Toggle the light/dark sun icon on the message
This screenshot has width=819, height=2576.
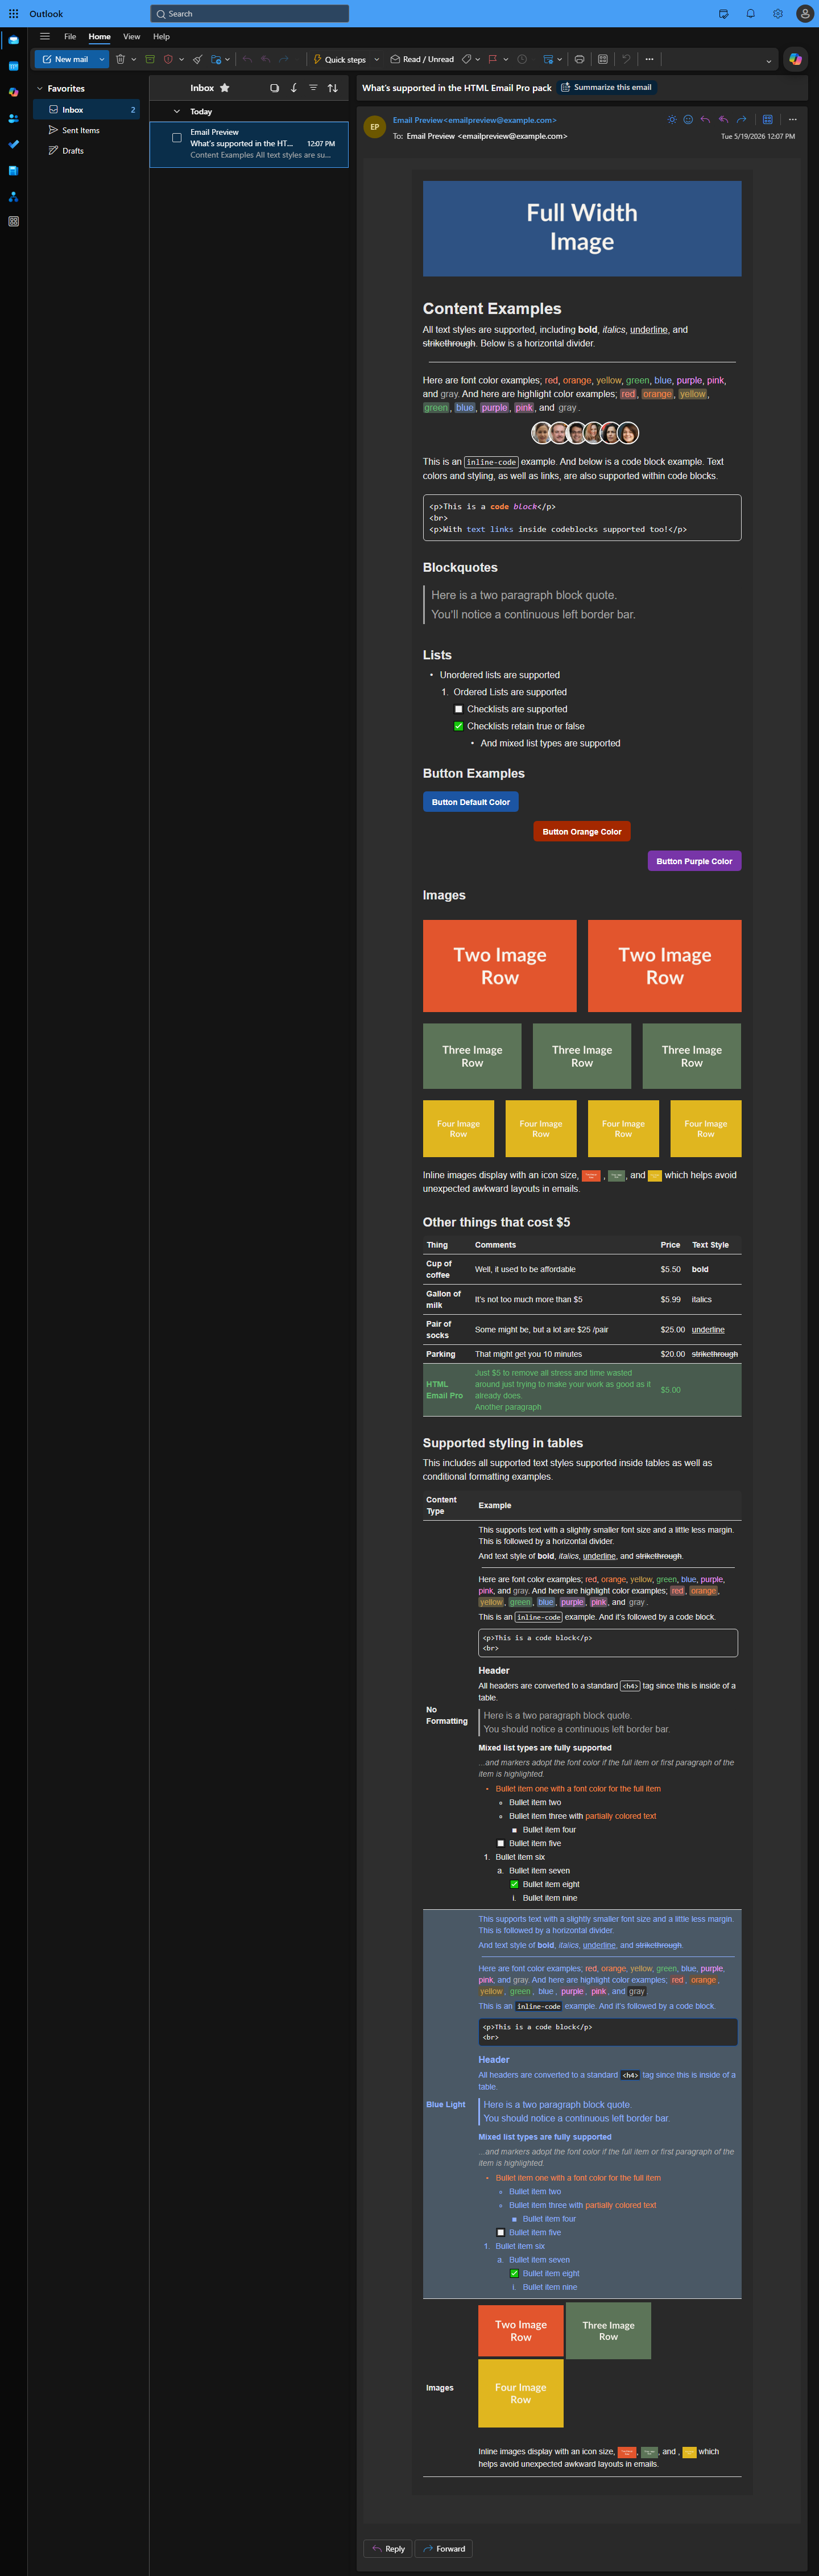point(671,120)
